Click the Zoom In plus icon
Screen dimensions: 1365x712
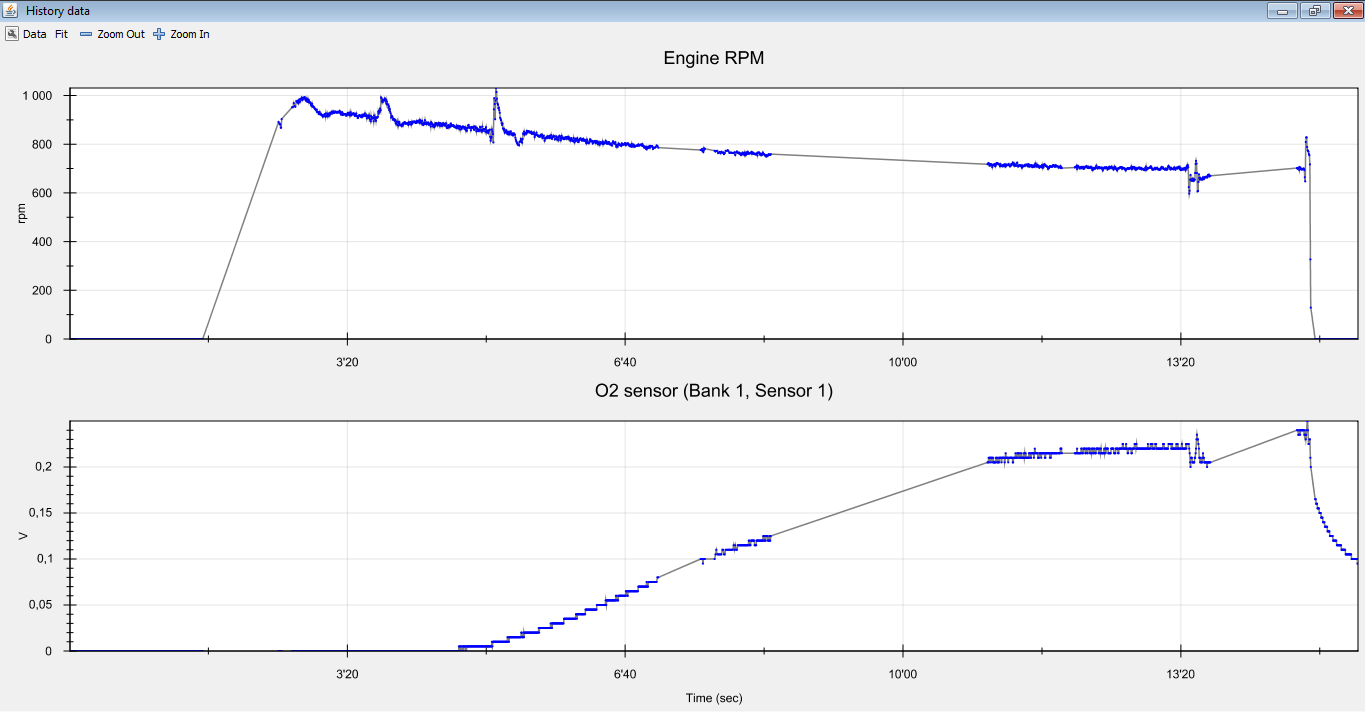coord(159,34)
